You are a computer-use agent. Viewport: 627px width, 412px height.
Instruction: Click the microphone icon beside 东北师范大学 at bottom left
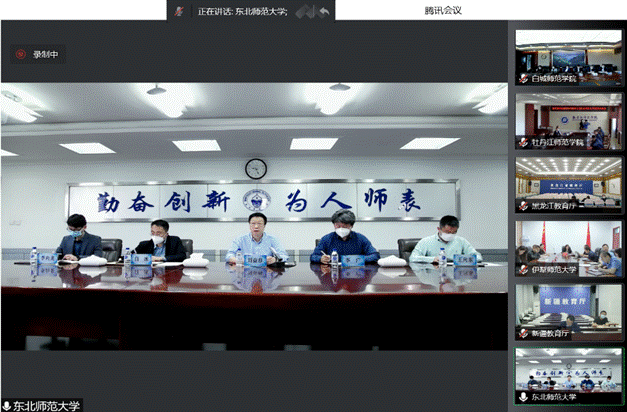point(7,406)
